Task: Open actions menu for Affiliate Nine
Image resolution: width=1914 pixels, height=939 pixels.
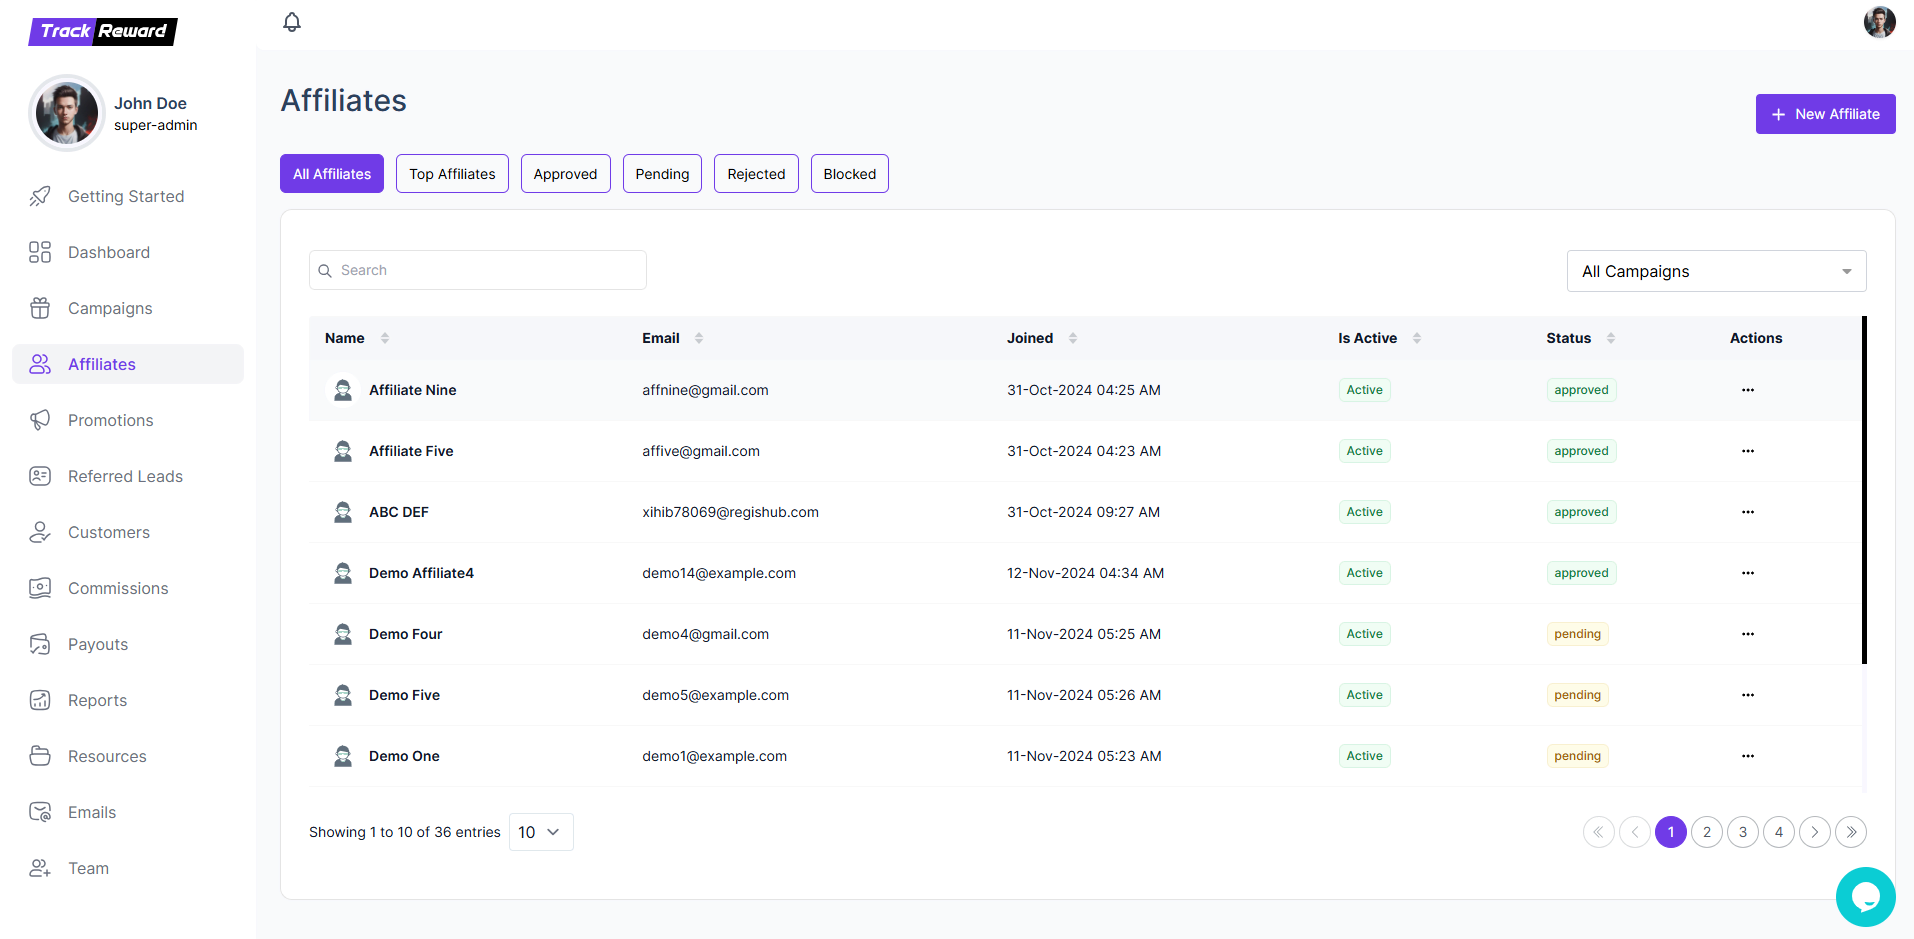Action: (1748, 390)
